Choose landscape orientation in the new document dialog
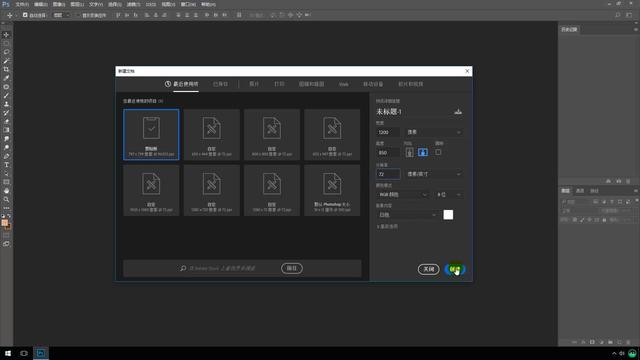640x360 pixels. pos(422,152)
